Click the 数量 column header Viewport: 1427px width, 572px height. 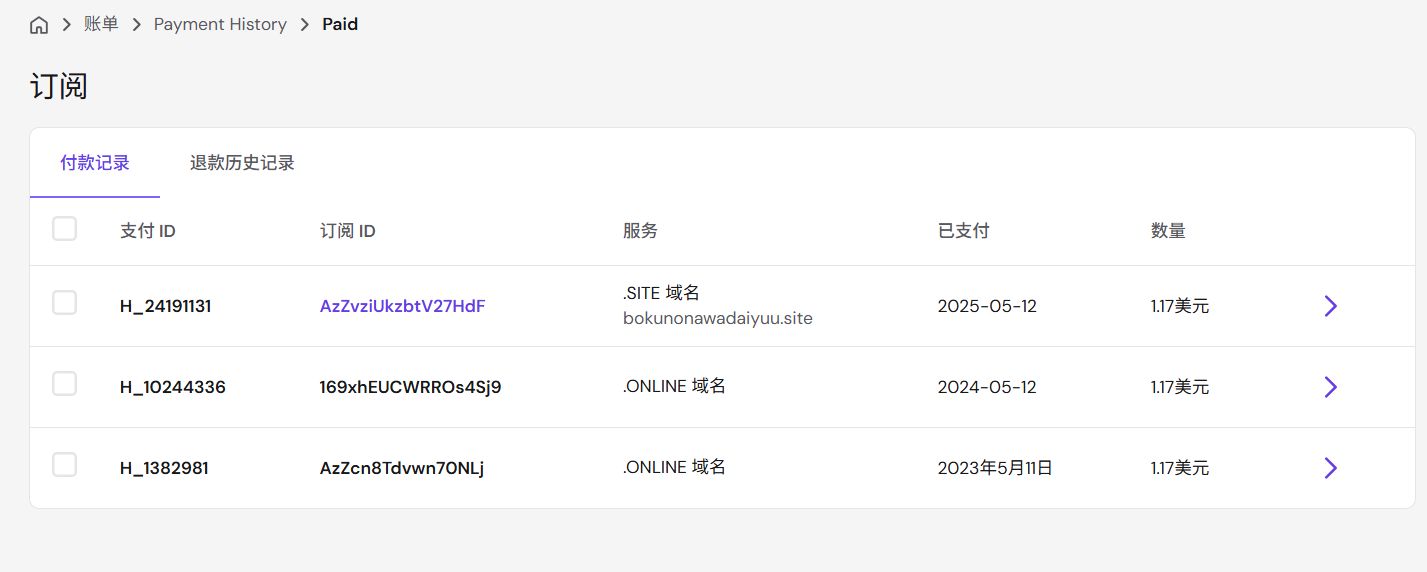(1168, 231)
